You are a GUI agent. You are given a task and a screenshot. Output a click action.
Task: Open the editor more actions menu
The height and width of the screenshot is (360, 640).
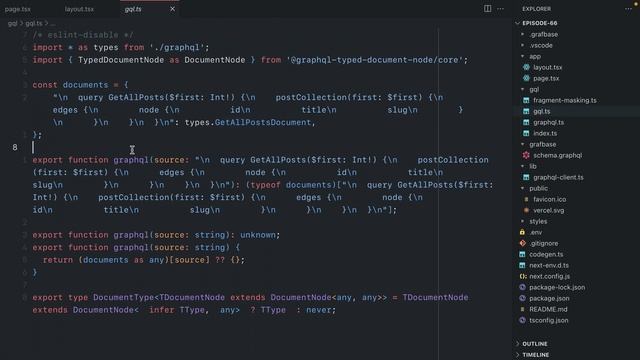500,9
